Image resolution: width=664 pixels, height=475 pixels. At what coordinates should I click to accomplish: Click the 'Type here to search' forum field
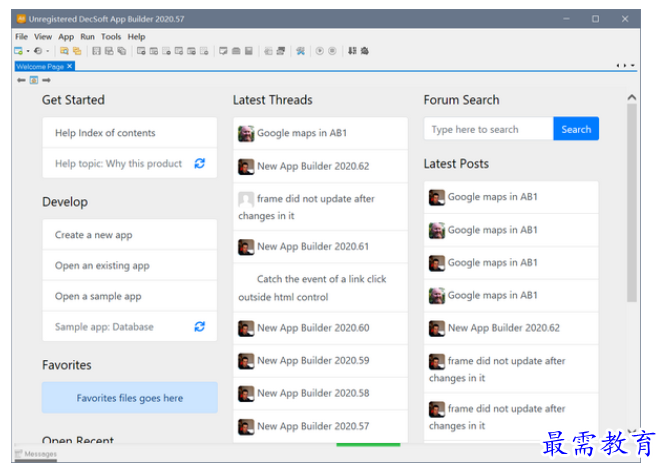[489, 129]
